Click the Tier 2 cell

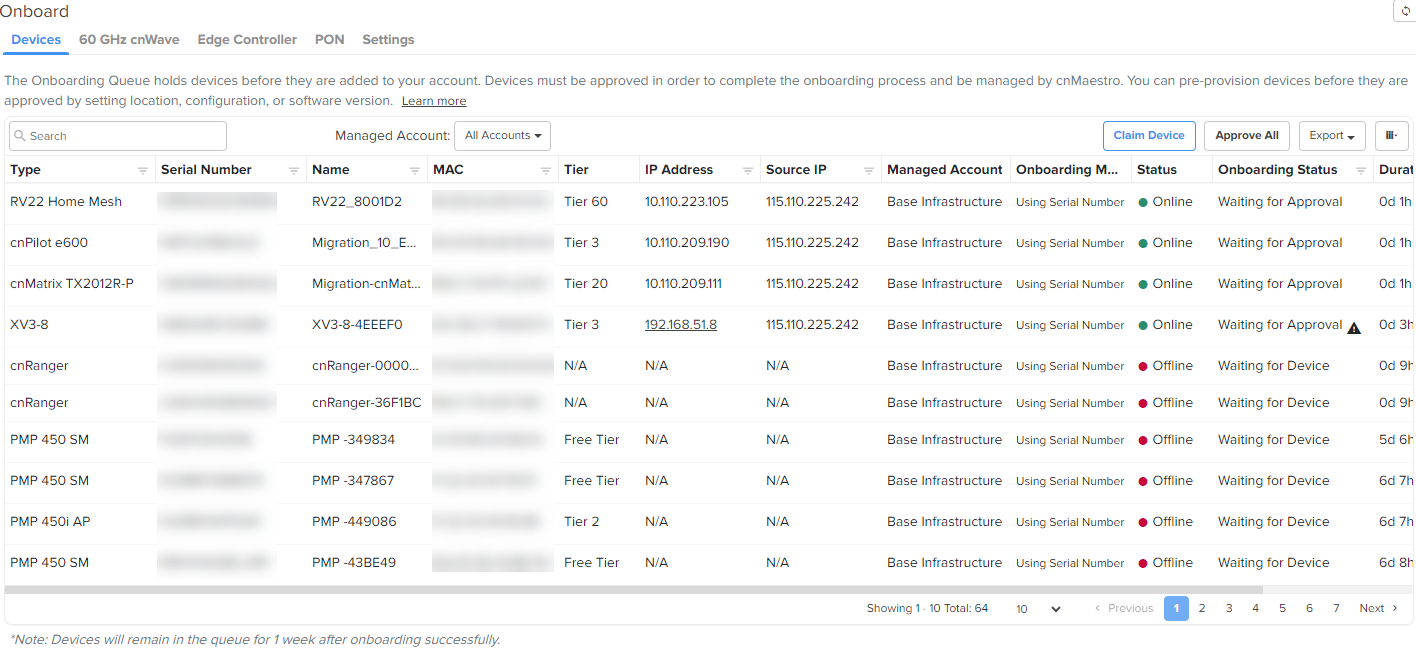[x=582, y=522]
